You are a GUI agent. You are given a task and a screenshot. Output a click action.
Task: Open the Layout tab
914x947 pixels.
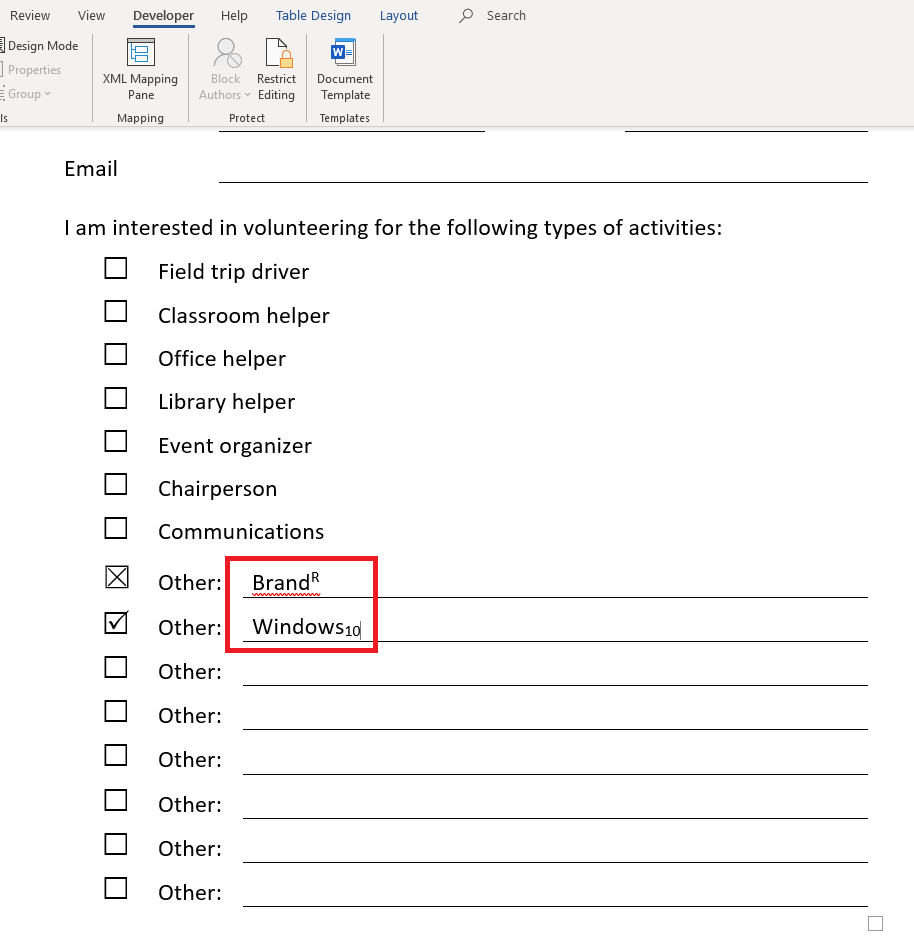(399, 16)
